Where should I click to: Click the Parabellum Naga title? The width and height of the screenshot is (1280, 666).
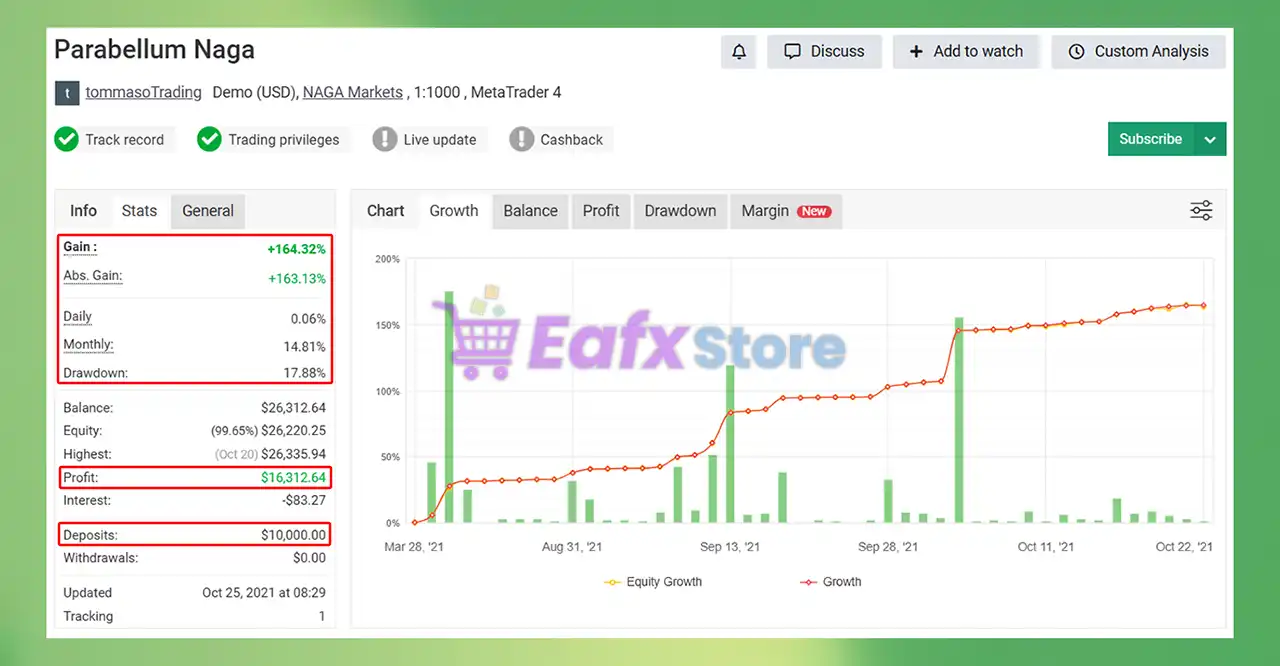click(154, 50)
